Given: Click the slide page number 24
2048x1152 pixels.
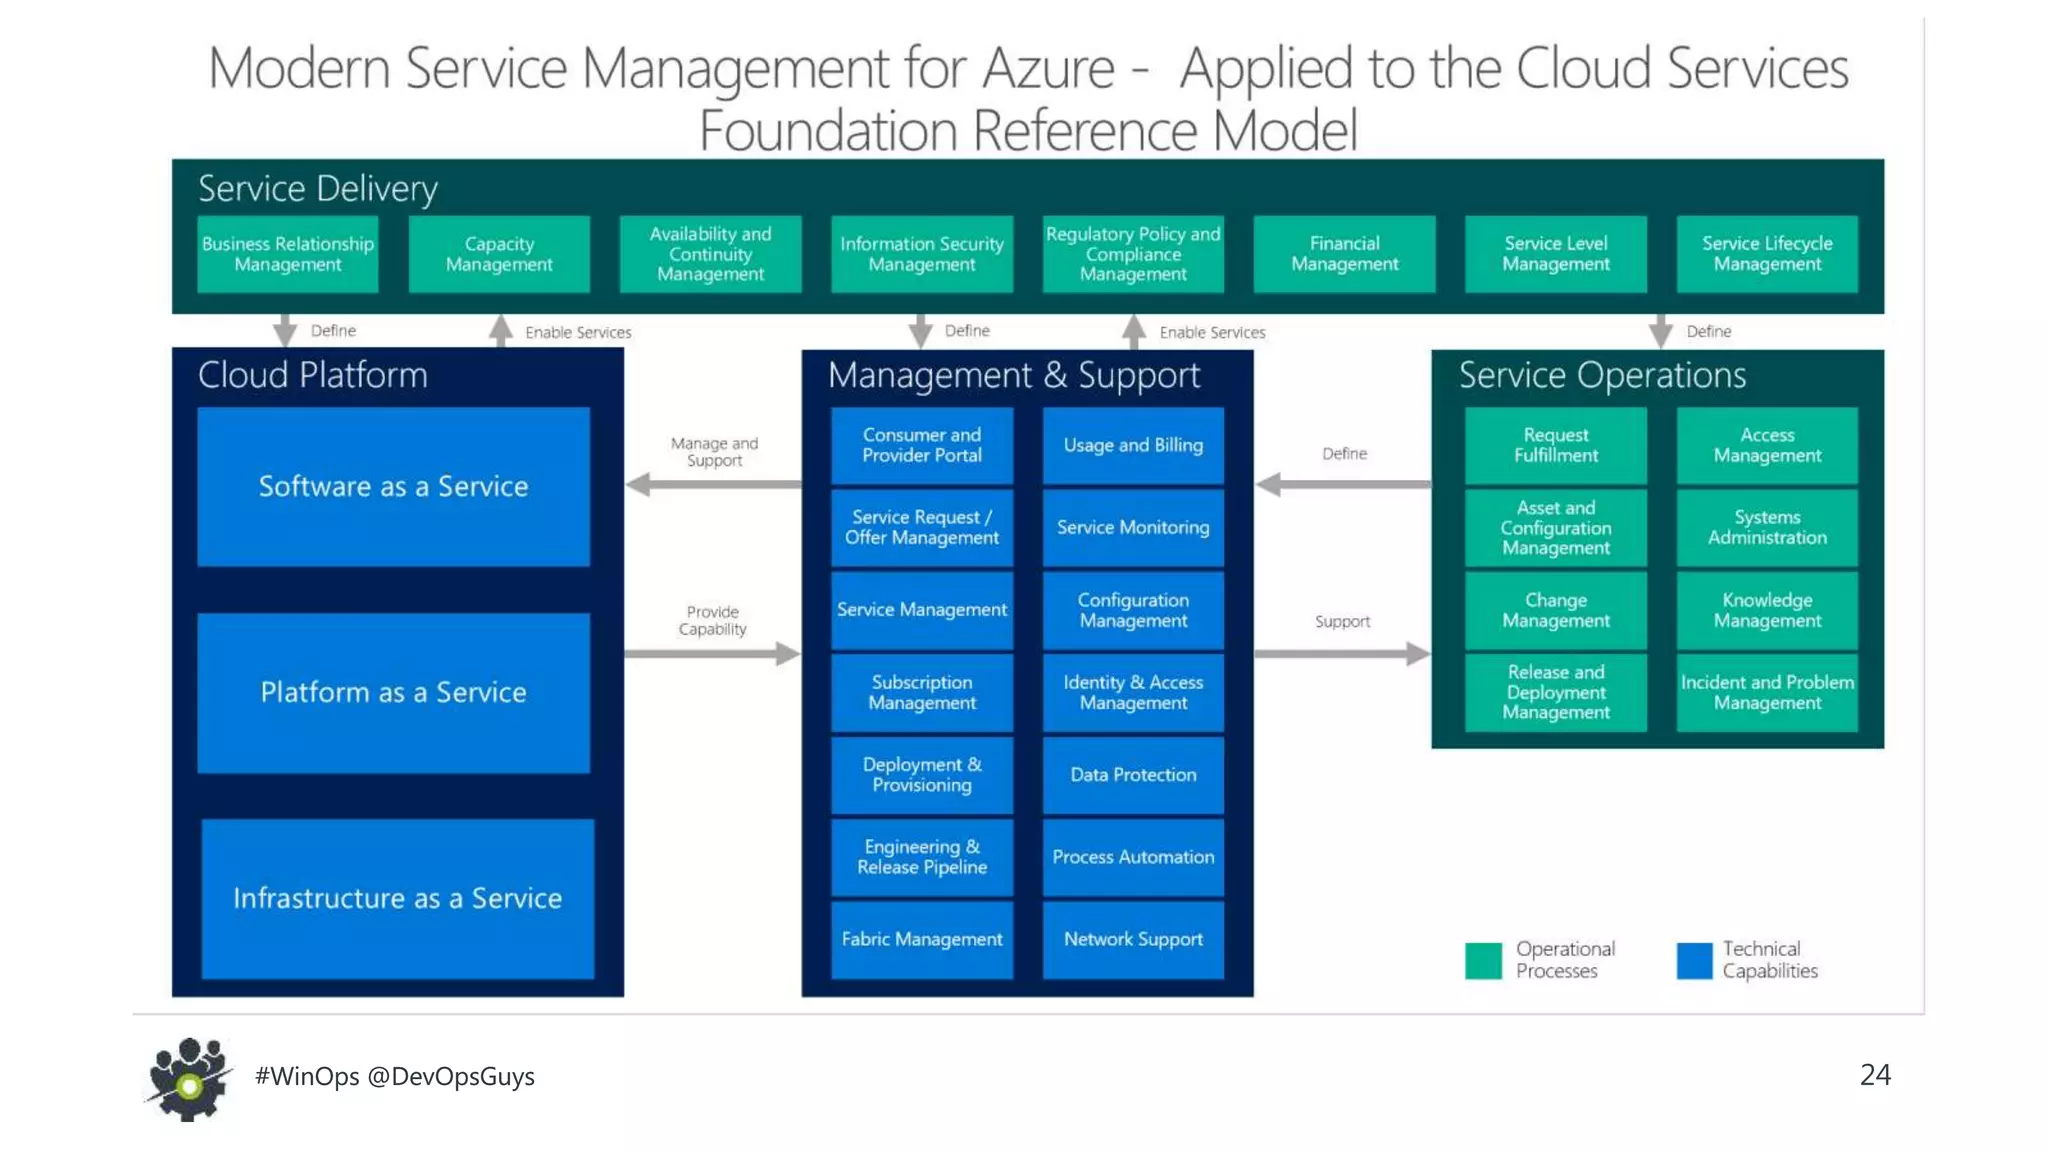Looking at the screenshot, I should point(1874,1075).
